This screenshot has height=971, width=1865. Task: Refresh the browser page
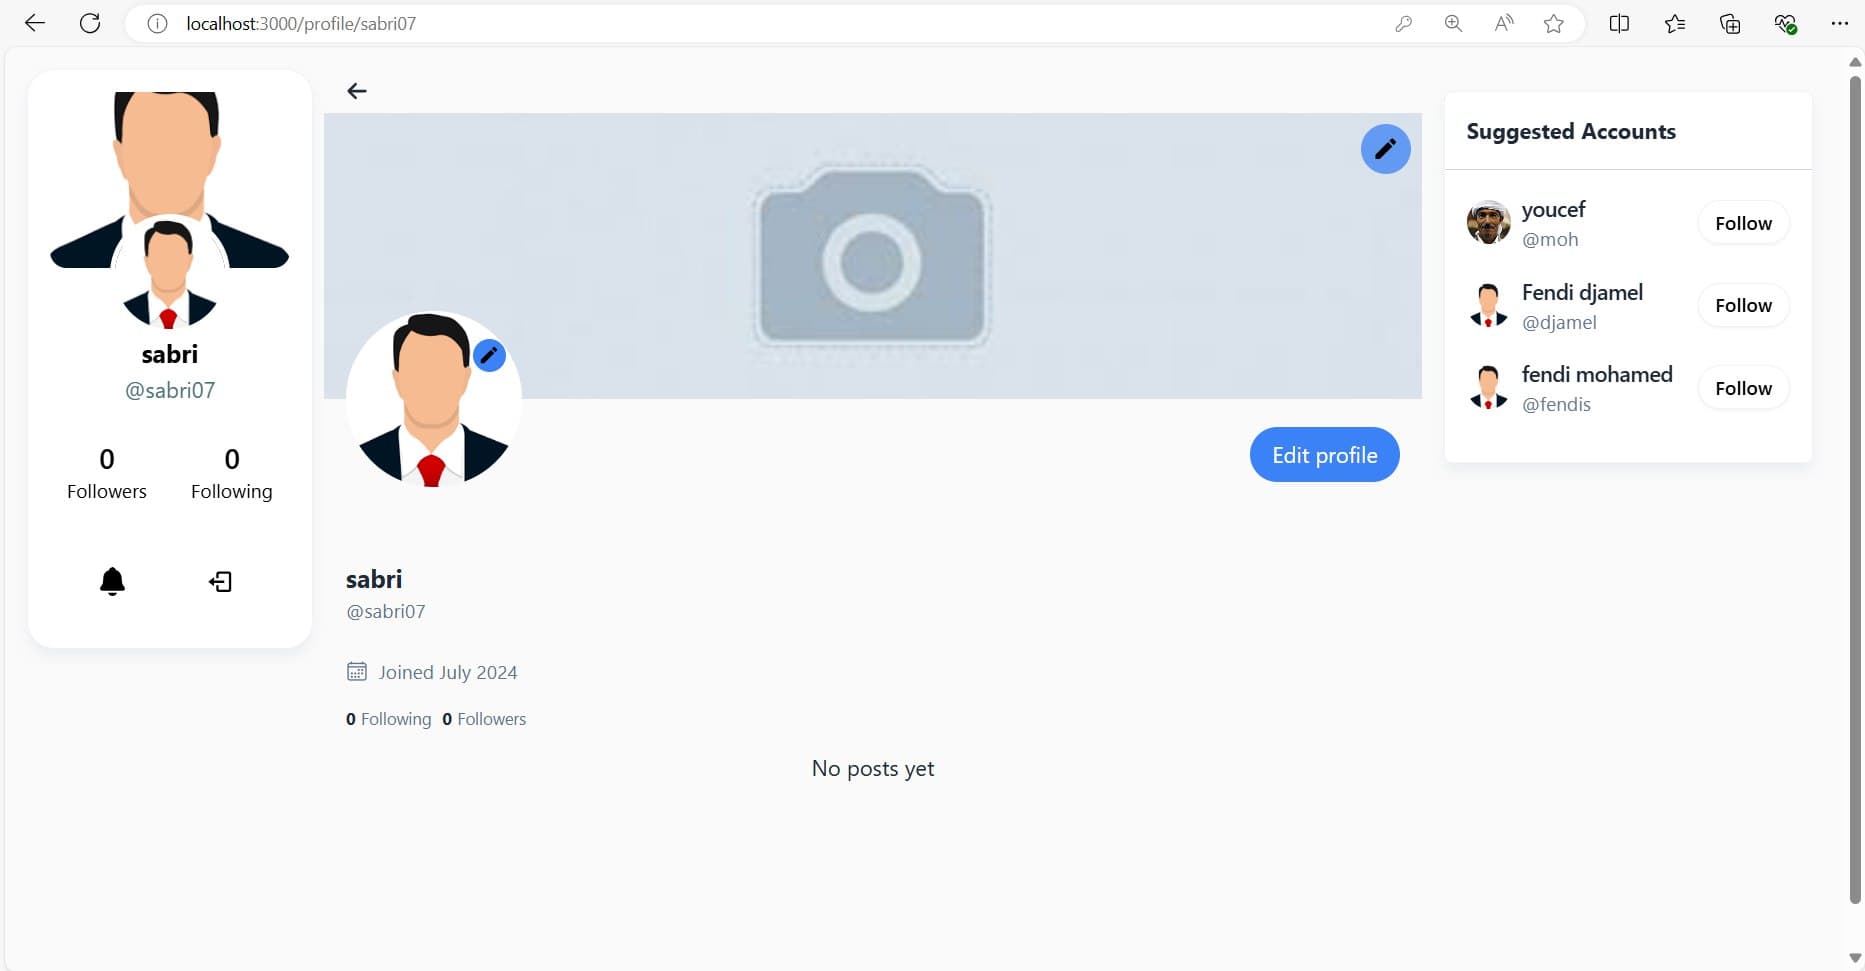coord(90,23)
